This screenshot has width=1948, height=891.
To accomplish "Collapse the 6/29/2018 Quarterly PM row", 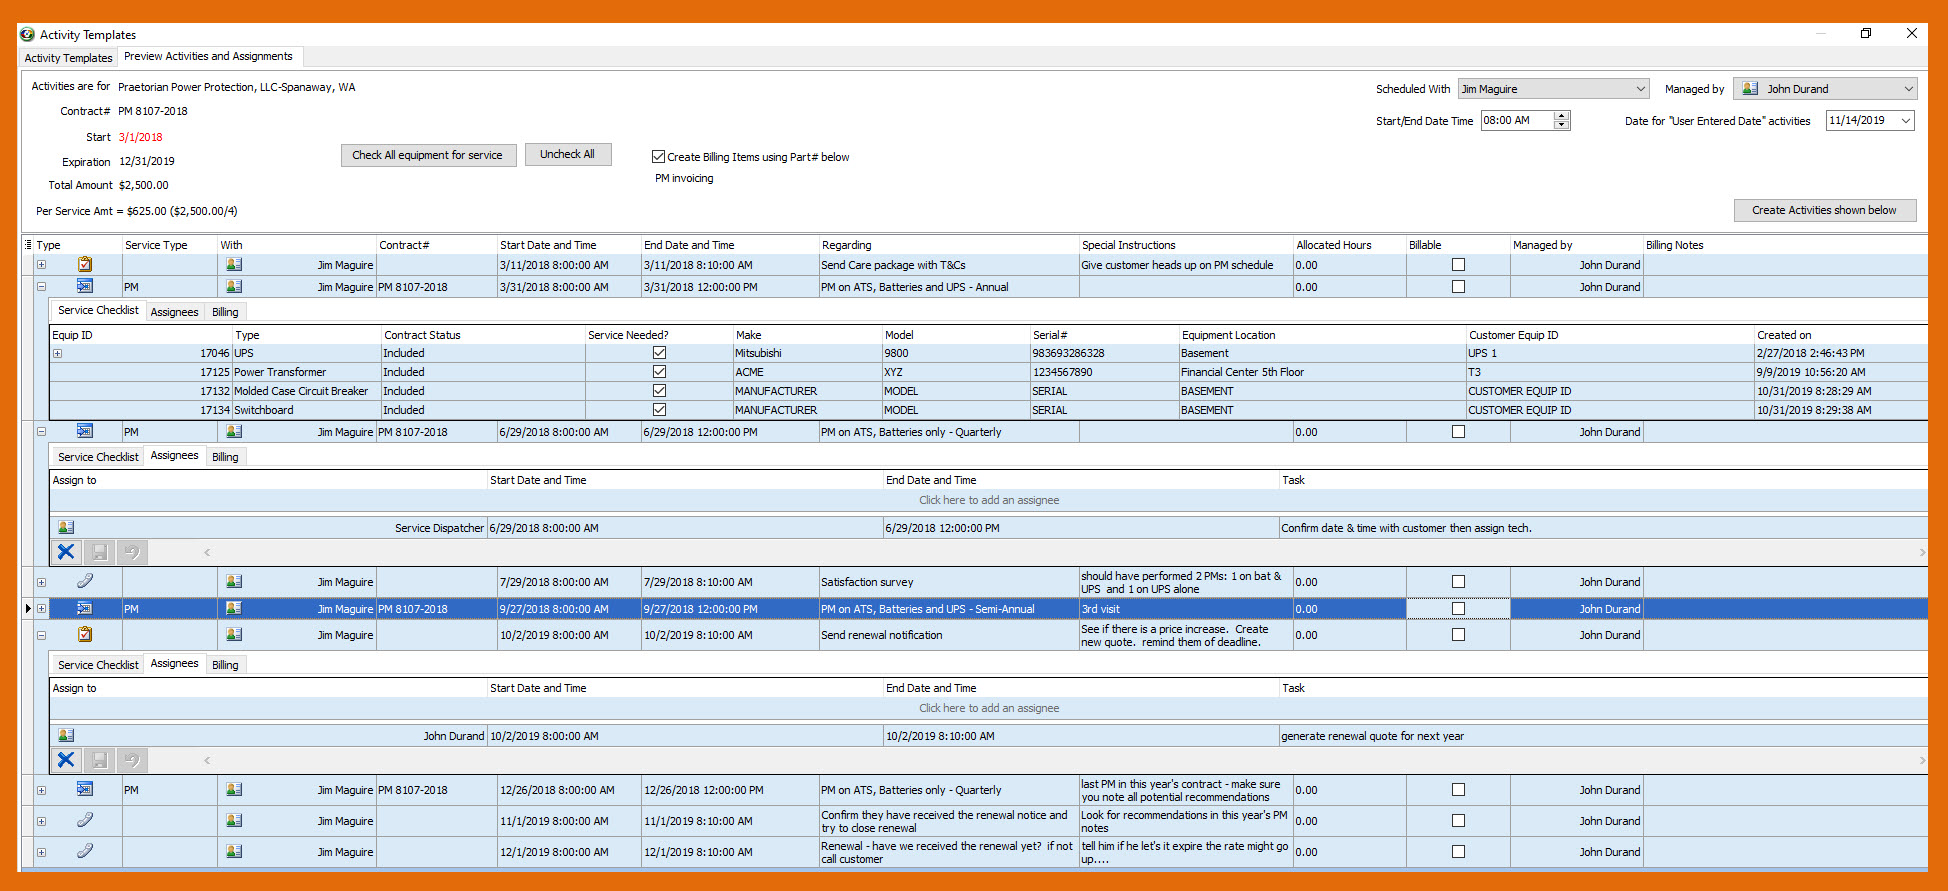I will tap(41, 432).
